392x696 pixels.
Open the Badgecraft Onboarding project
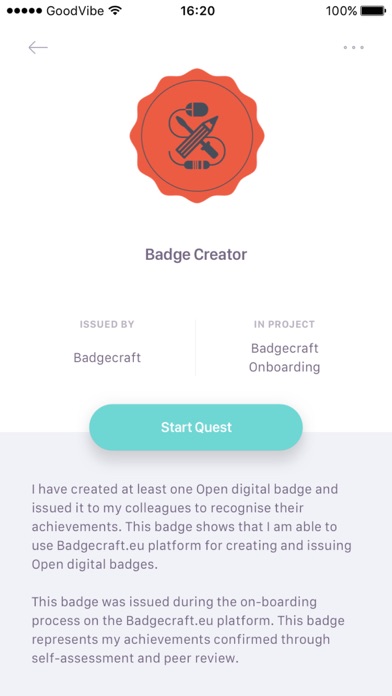[x=284, y=358]
